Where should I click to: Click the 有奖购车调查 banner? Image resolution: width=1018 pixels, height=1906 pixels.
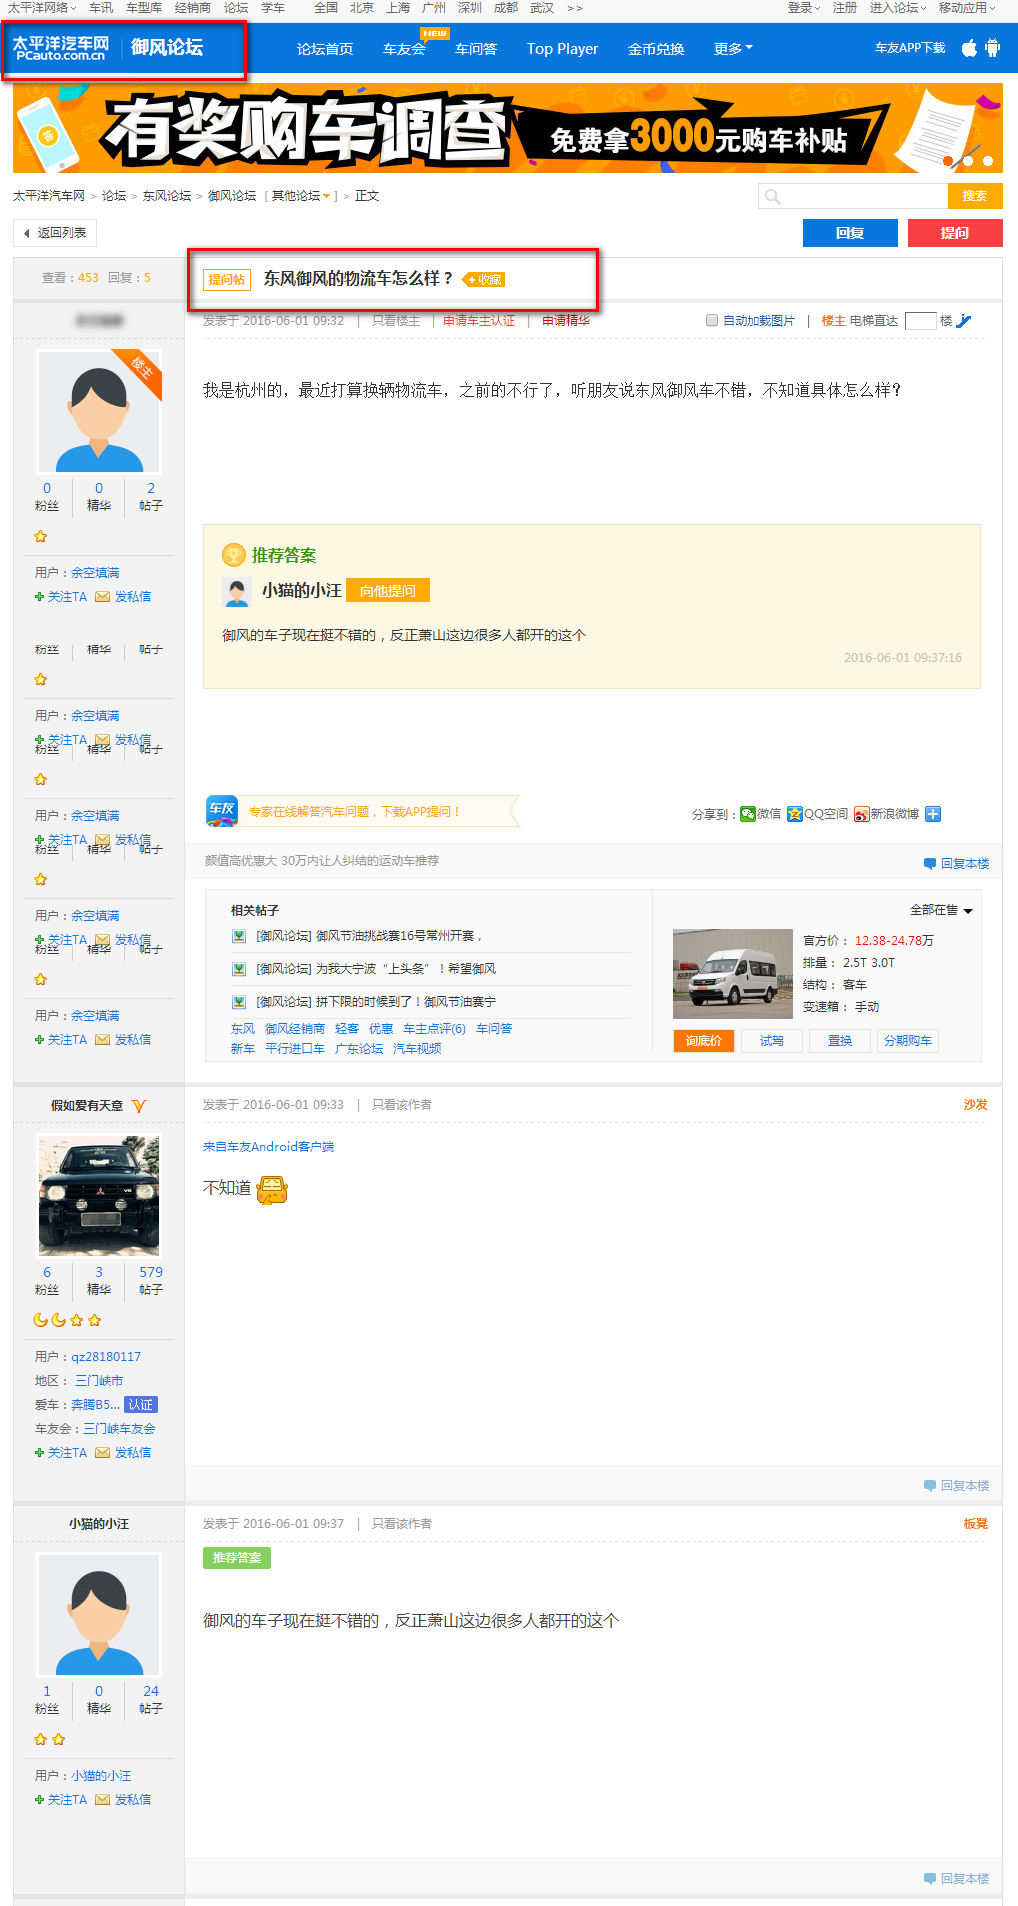508,128
